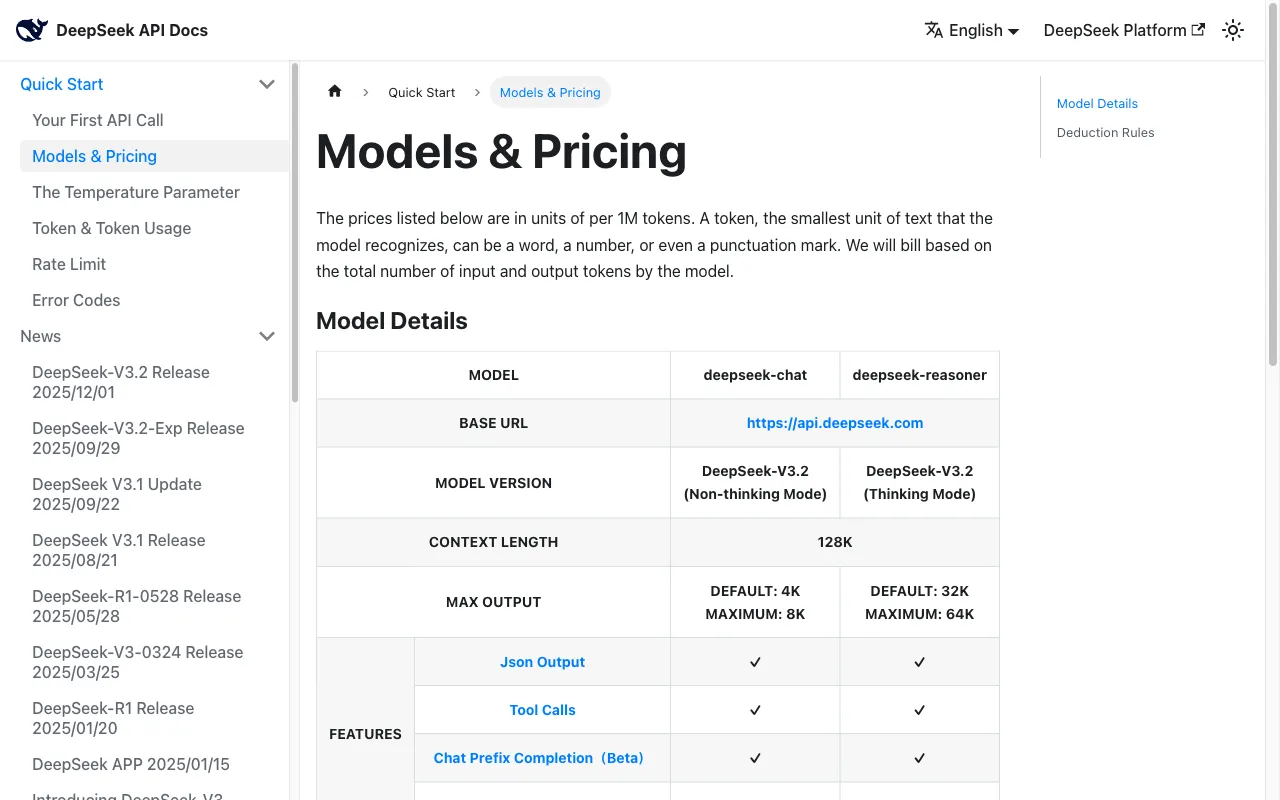
Task: Click the sidebar scrollbar thumb
Action: [x=295, y=232]
